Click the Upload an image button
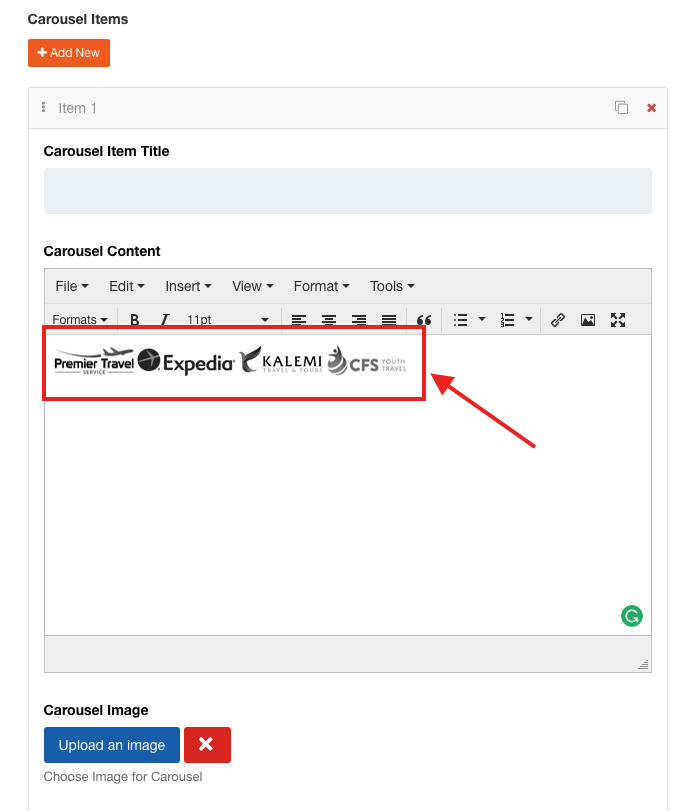Screen dimensions: 696x811 pyautogui.click(x=112, y=745)
